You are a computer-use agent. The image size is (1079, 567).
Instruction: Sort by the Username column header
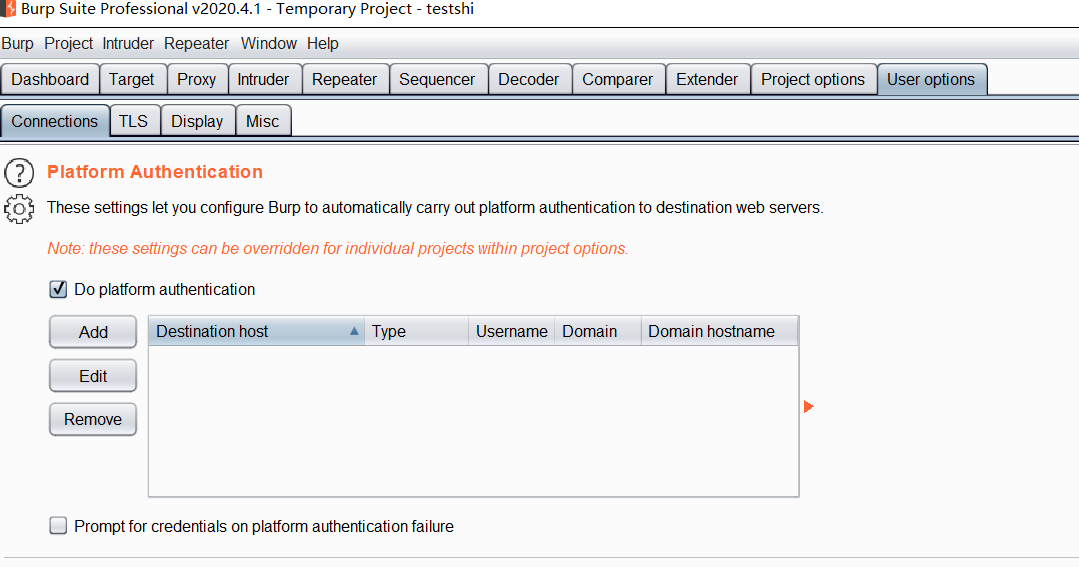point(511,331)
